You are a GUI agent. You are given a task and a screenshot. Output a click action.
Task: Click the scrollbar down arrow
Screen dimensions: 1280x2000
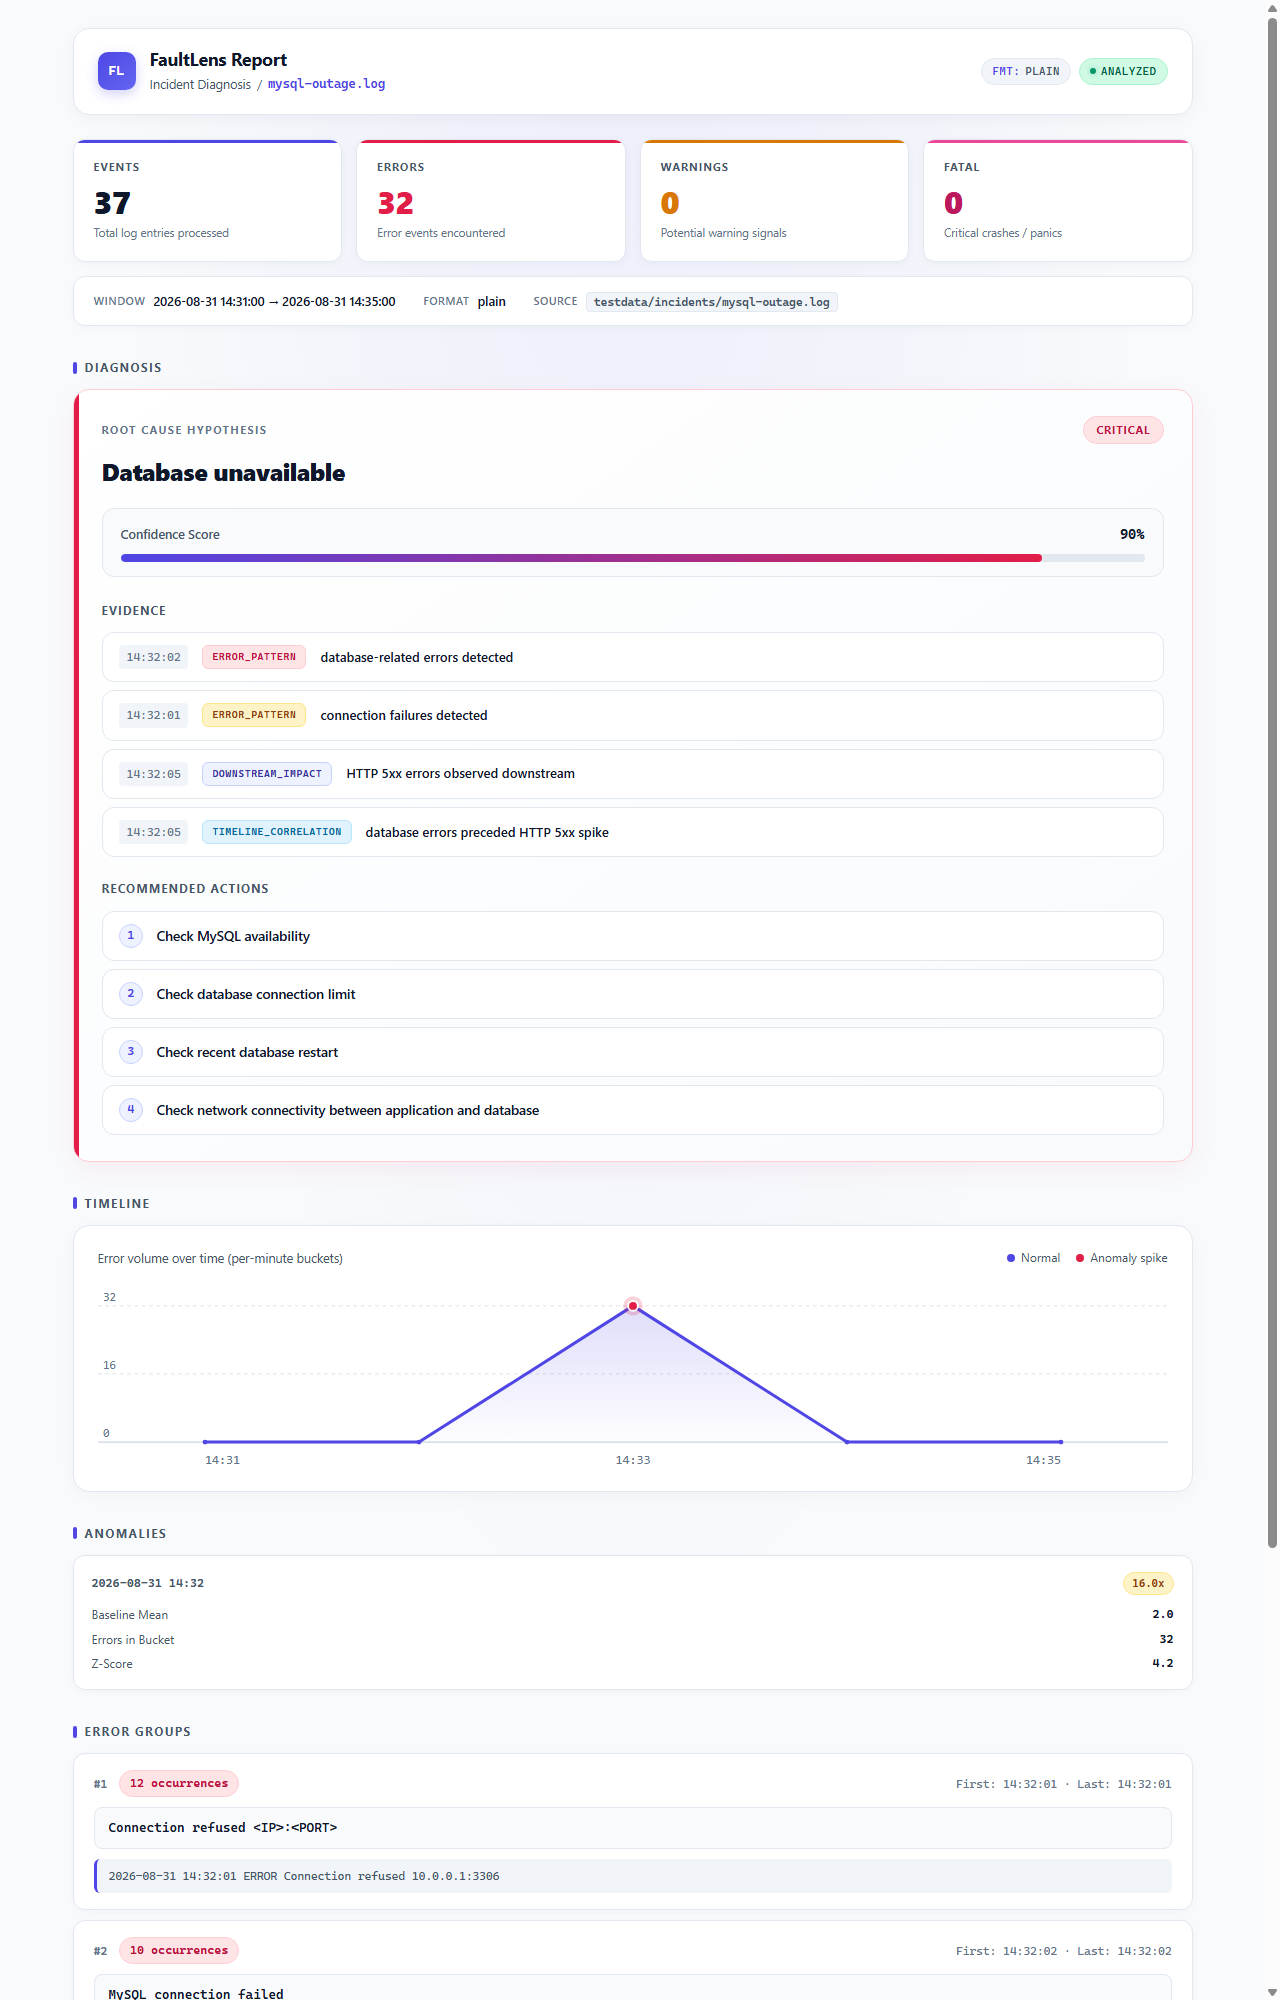[x=1272, y=1992]
